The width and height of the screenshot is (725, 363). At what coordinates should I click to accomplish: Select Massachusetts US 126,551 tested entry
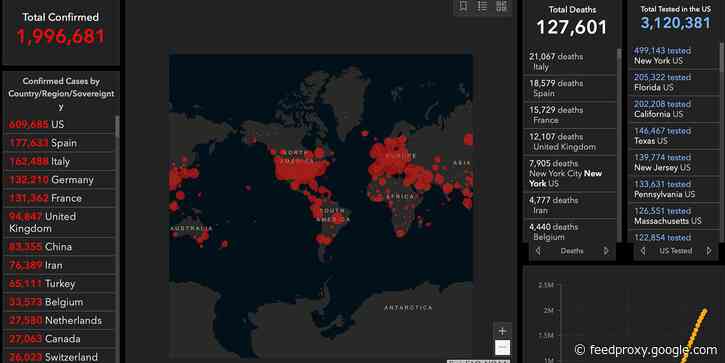point(673,216)
